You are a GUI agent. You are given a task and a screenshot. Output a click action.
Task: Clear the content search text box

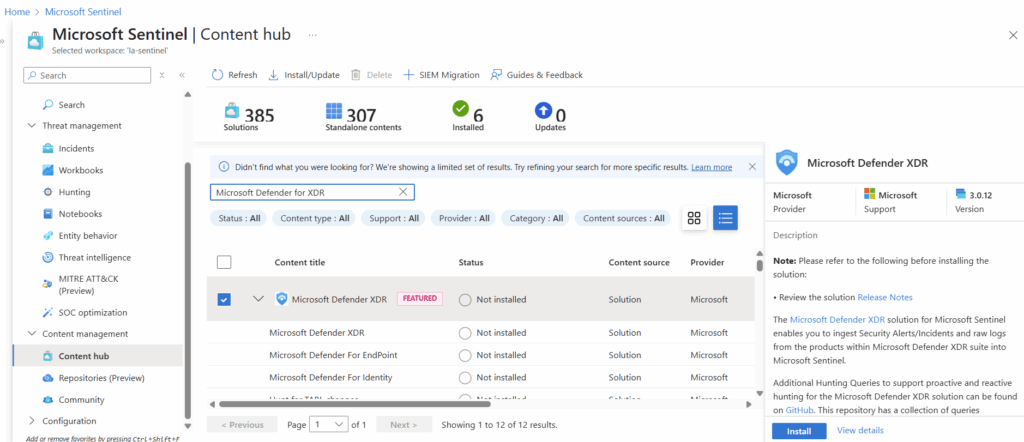coord(403,192)
